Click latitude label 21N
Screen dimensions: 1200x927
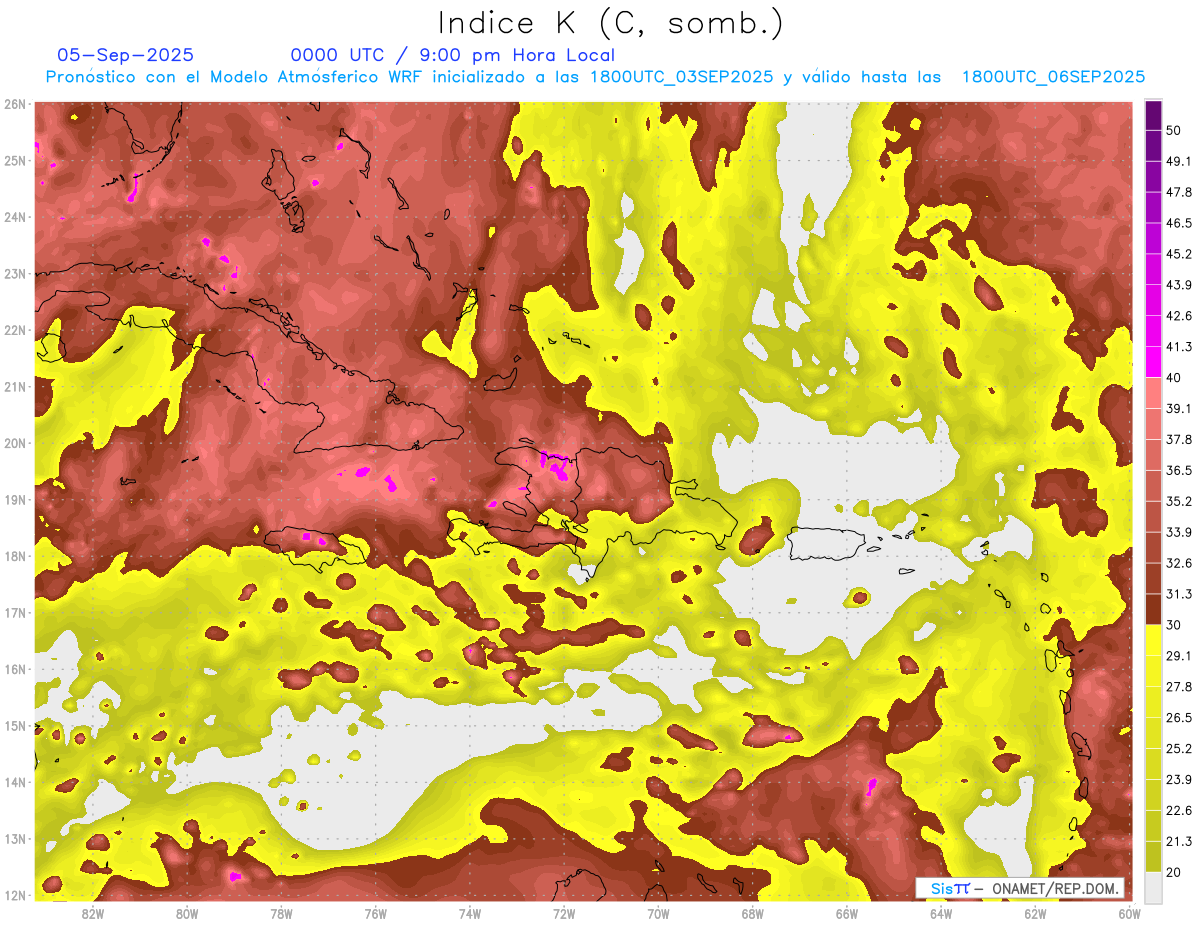click(x=15, y=386)
